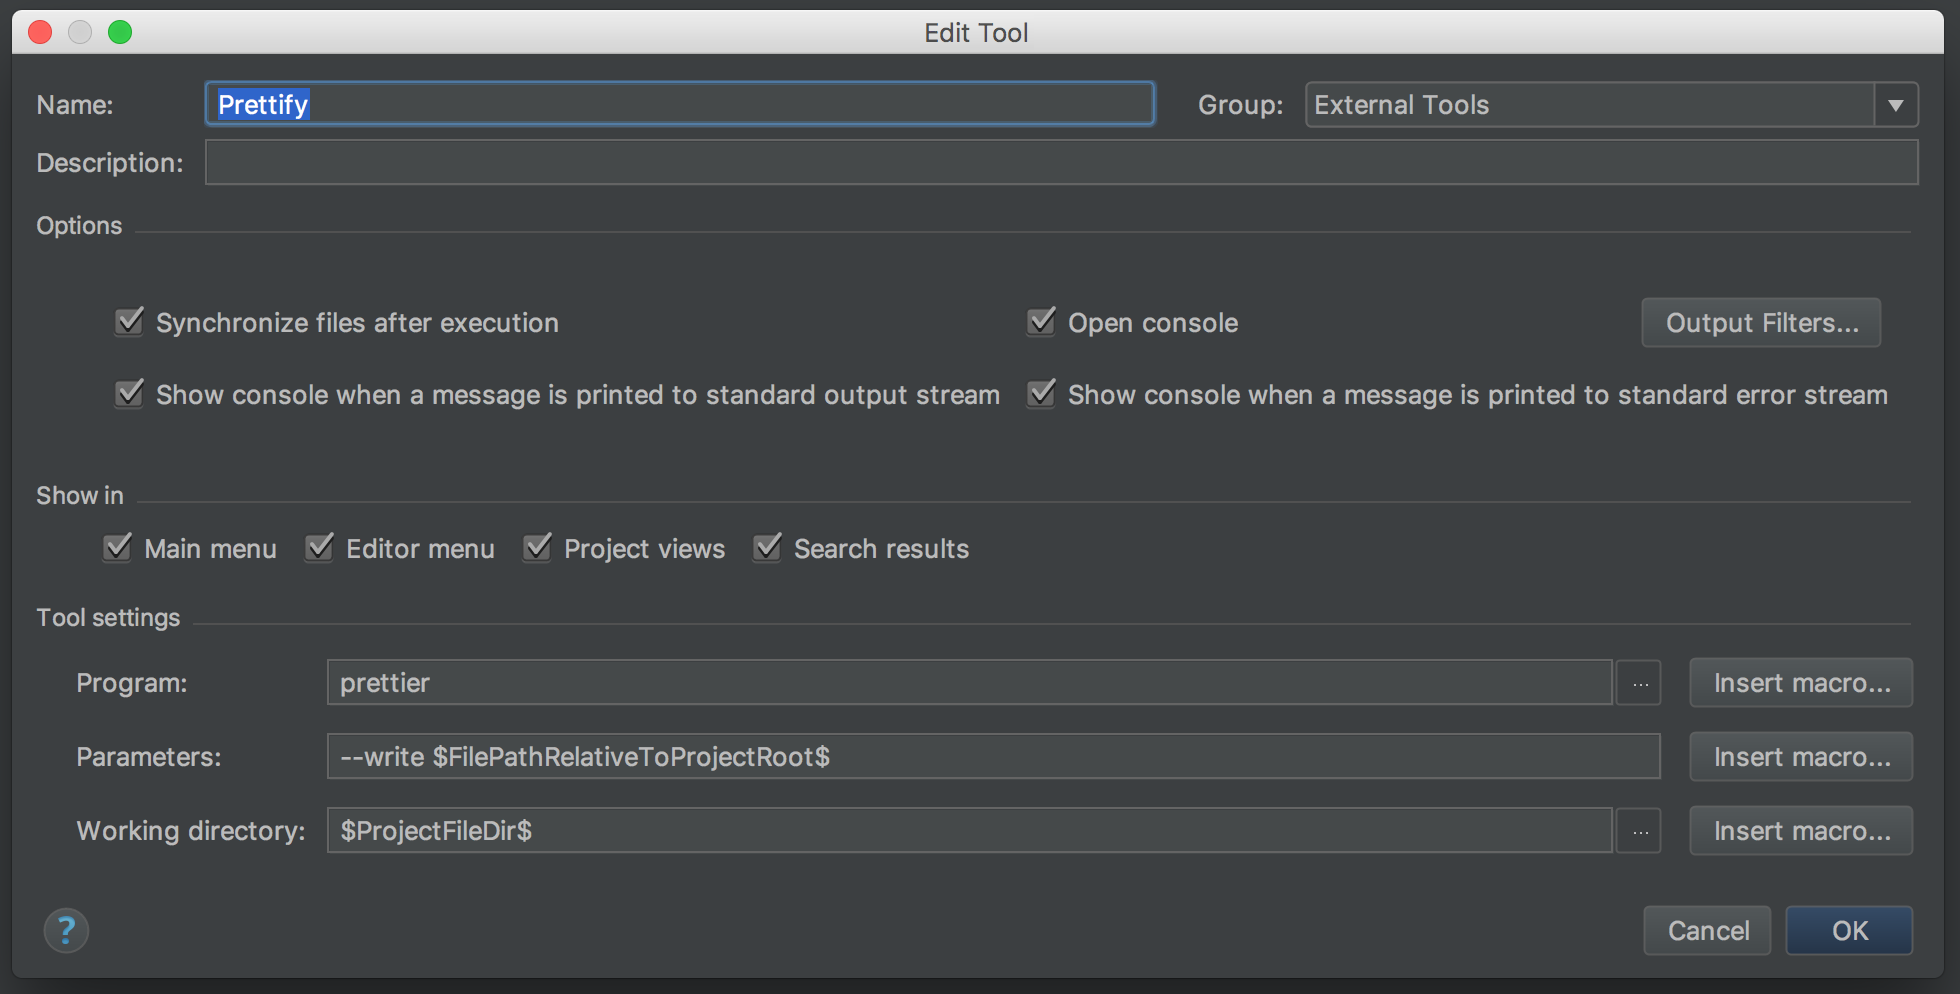This screenshot has width=1960, height=994.
Task: Close the Edit Tool window
Action: pos(40,32)
